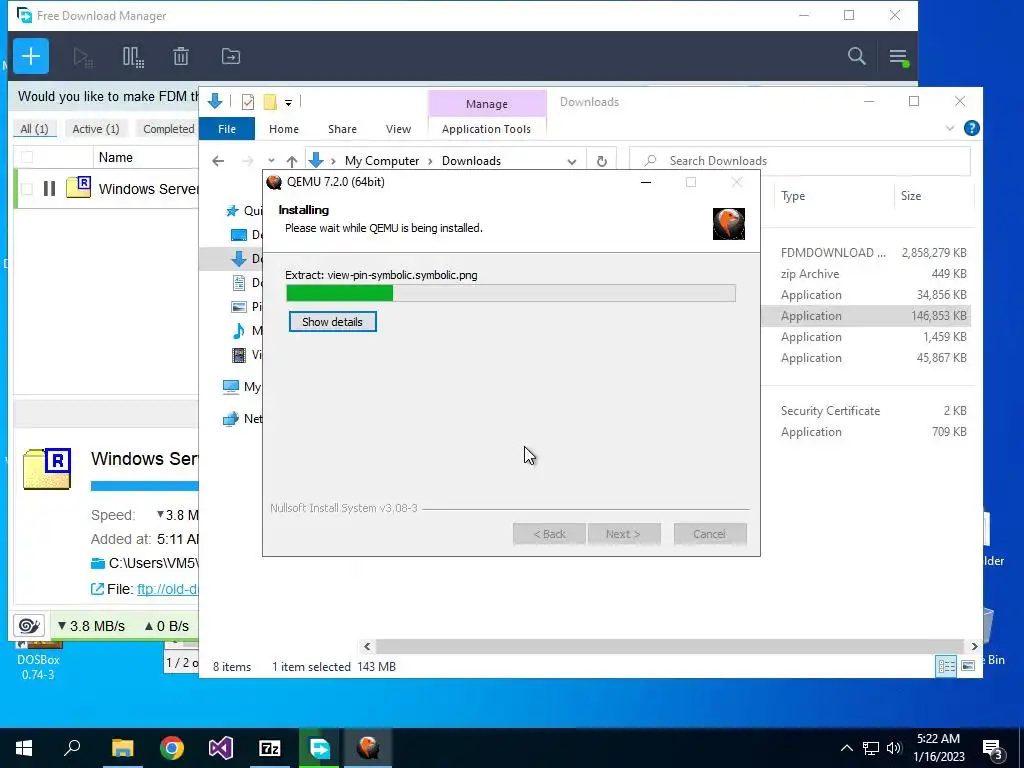This screenshot has height=768, width=1024.
Task: Open the Windows Start menu
Action: point(24,748)
